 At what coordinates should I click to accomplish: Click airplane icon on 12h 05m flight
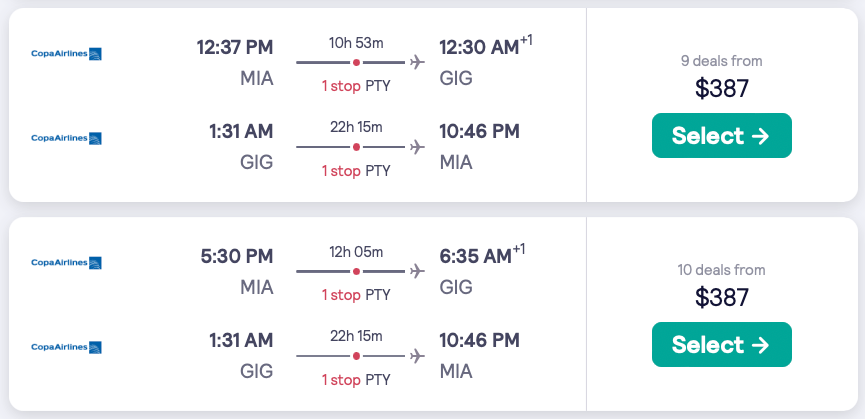pos(417,271)
